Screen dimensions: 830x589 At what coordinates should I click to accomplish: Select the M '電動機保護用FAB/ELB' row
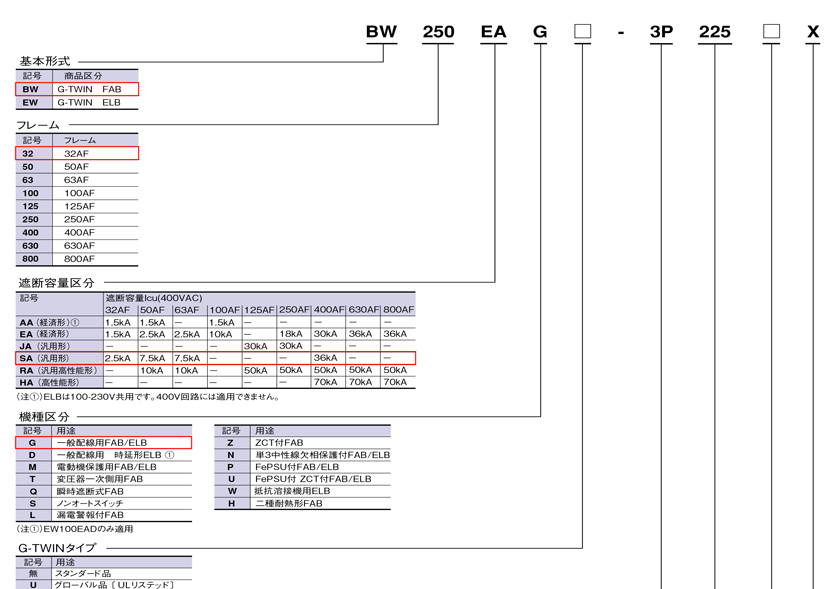click(104, 467)
